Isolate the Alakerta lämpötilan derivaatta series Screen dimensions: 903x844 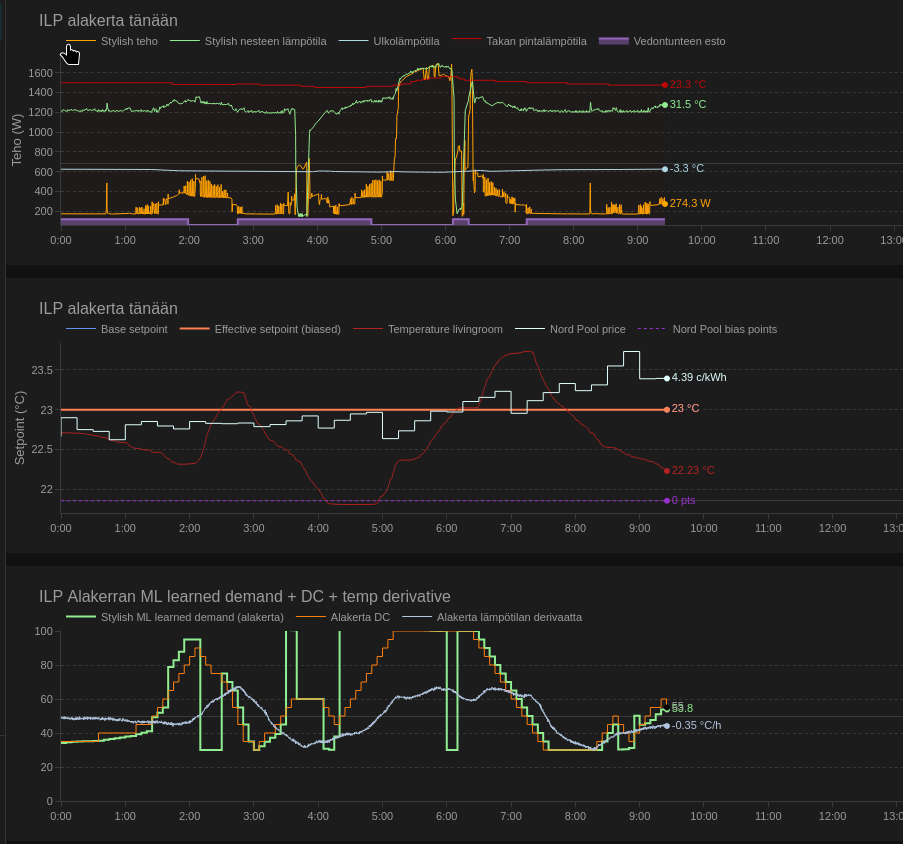click(509, 617)
